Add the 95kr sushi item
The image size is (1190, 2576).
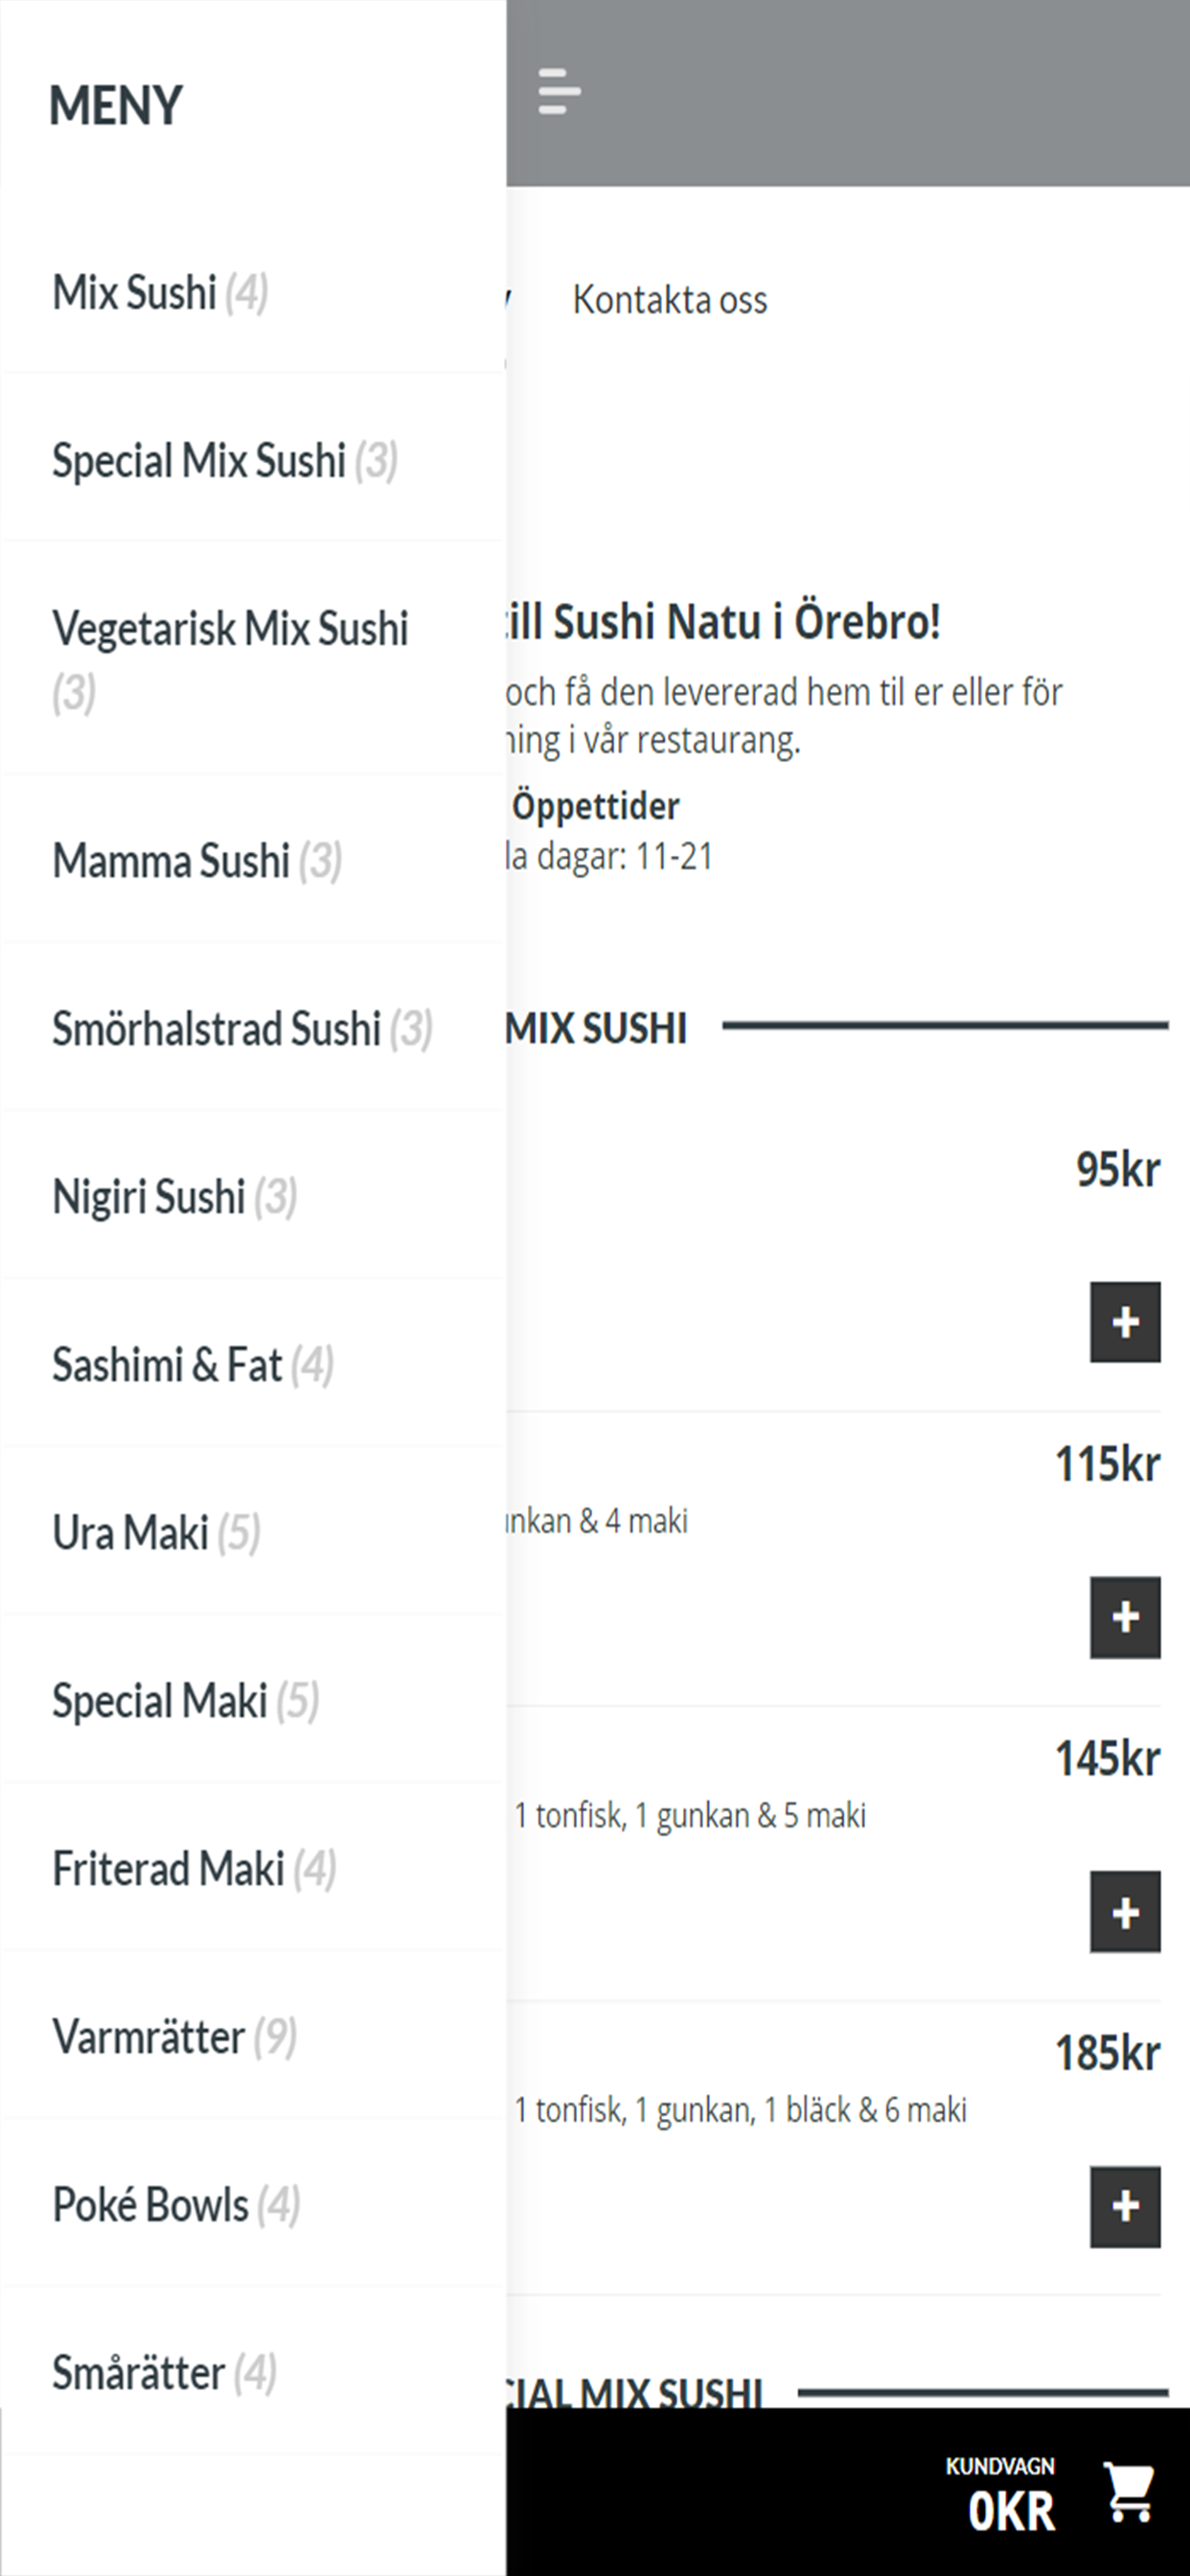pos(1125,1321)
